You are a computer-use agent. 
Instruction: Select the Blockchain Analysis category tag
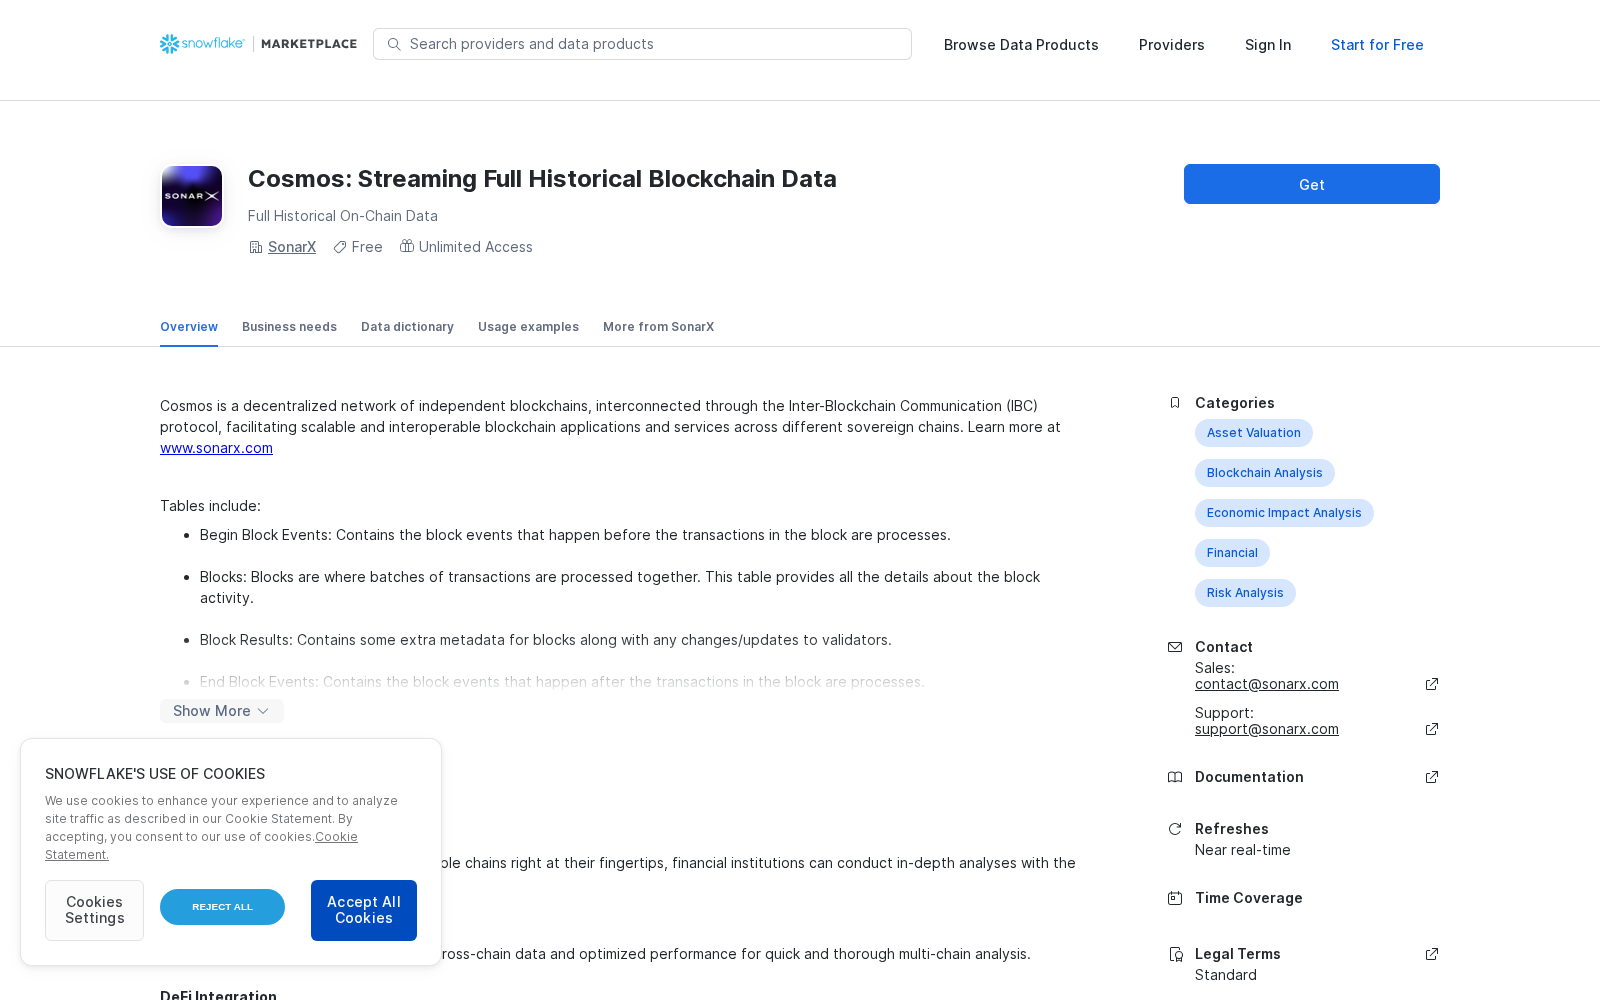(1265, 473)
